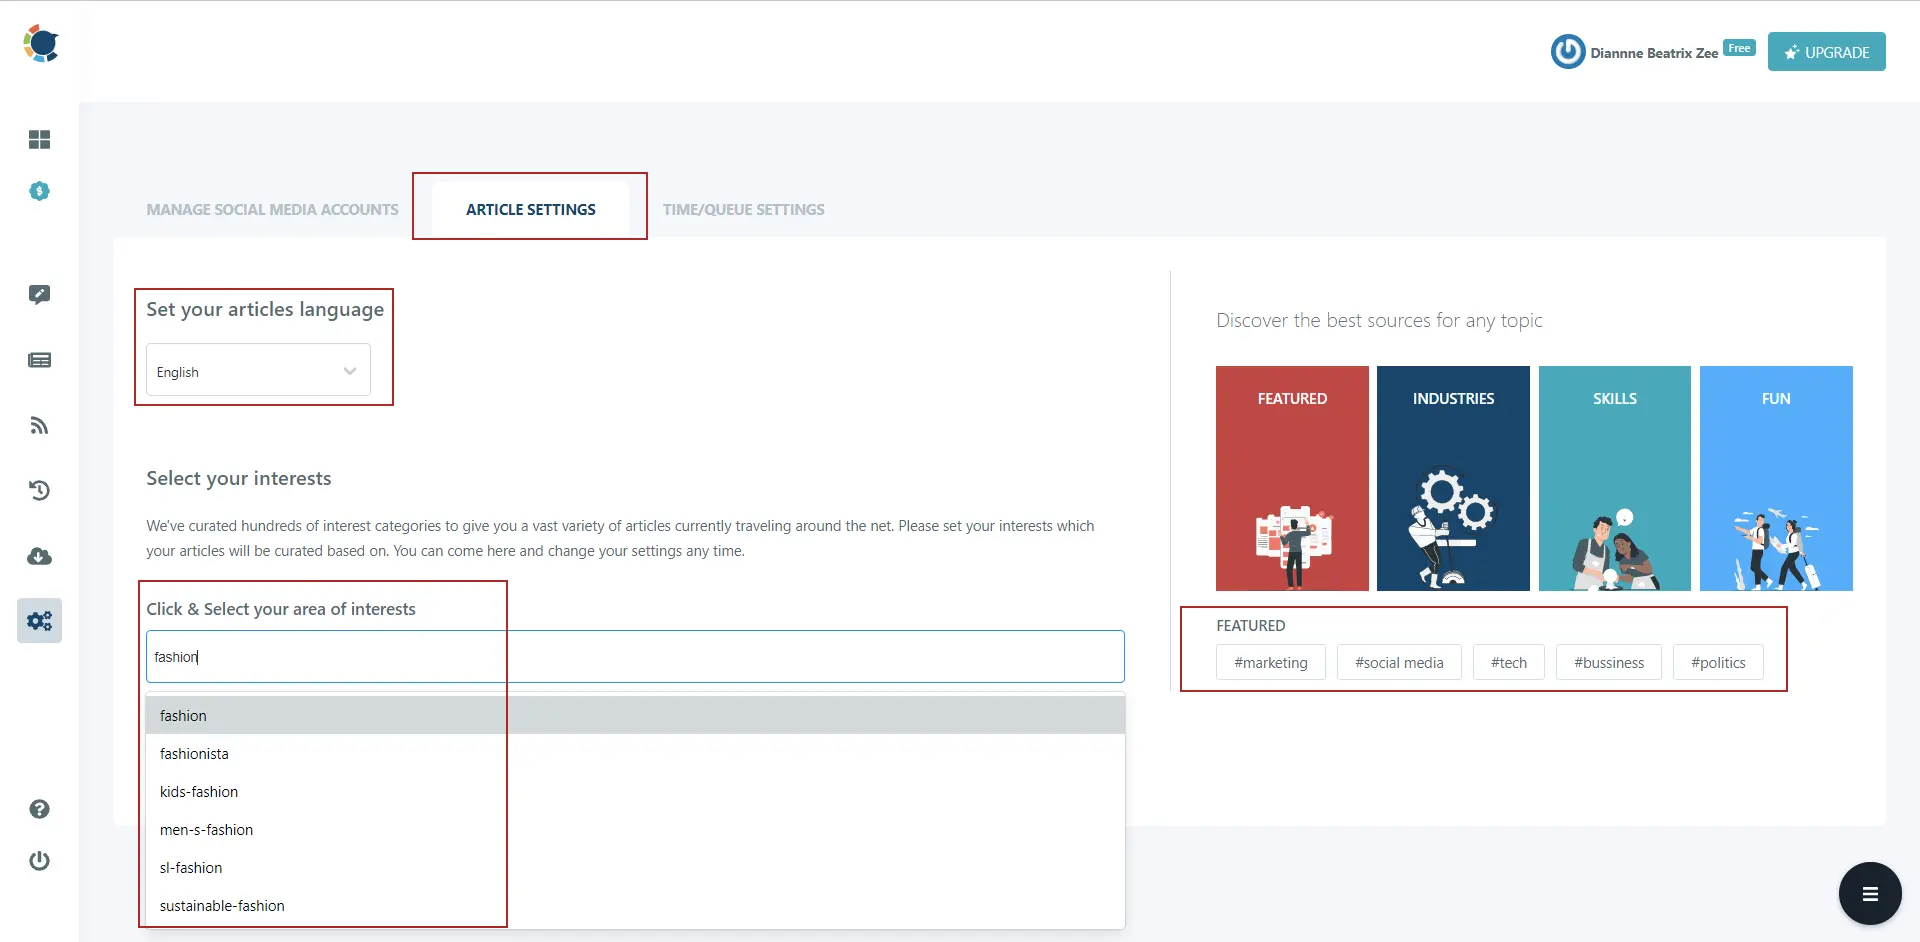Screen dimensions: 1920x942
Task: Click the UPGRADE button
Action: click(x=1826, y=51)
